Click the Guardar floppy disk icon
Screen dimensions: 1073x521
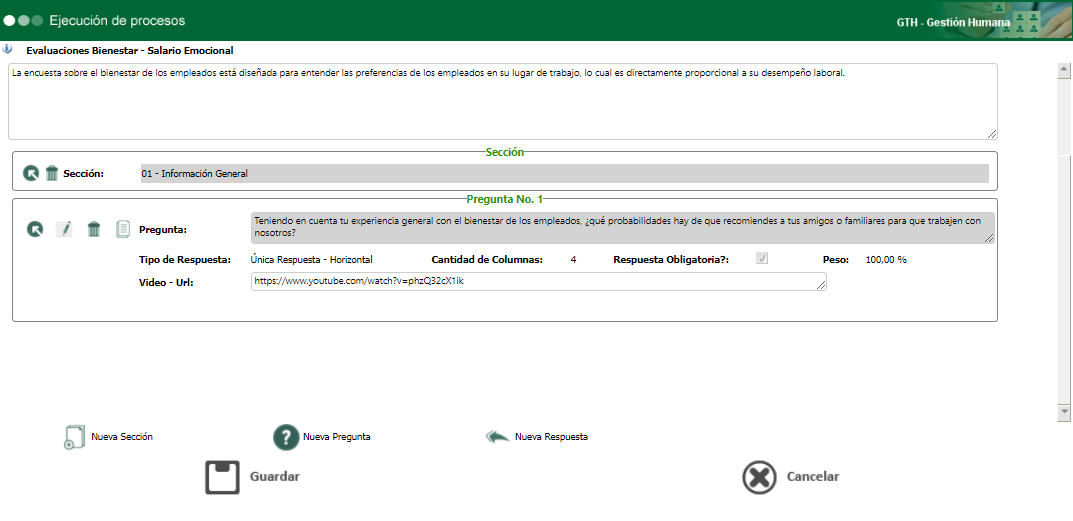pos(222,477)
